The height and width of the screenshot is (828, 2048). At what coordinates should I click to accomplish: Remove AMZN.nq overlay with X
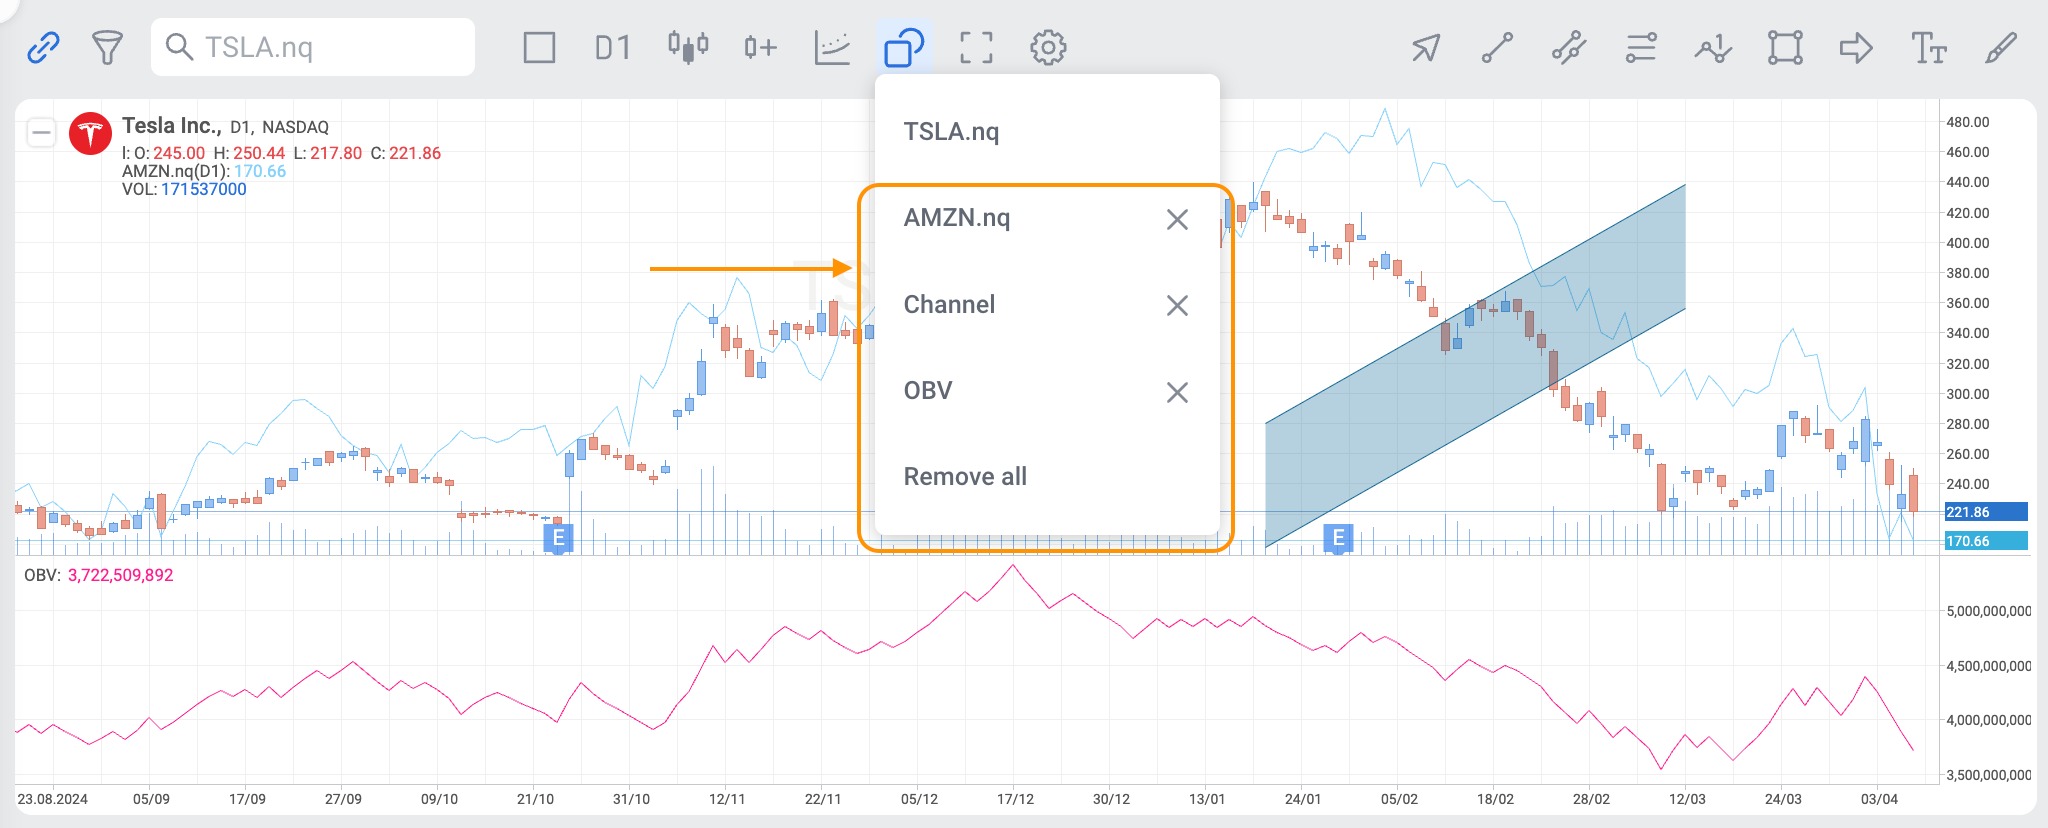(x=1177, y=219)
